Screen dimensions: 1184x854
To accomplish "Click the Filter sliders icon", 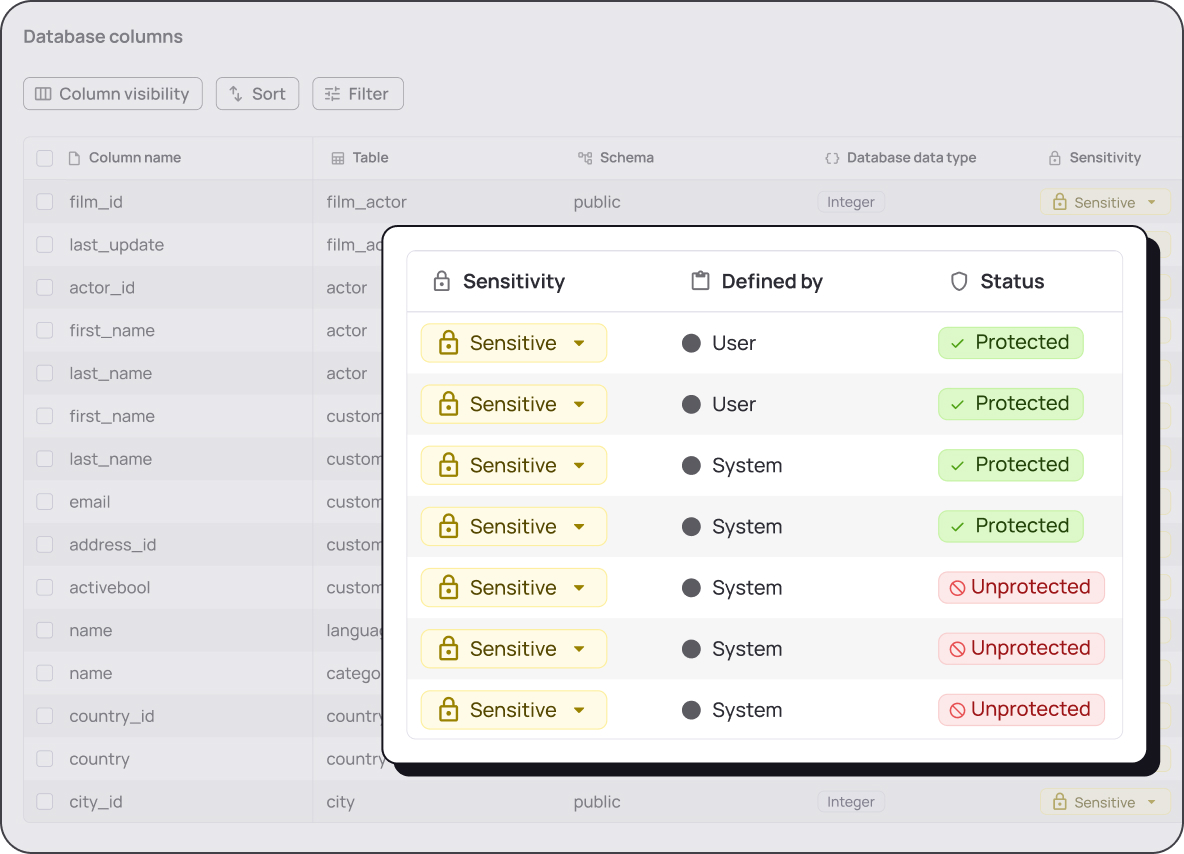I will [332, 94].
